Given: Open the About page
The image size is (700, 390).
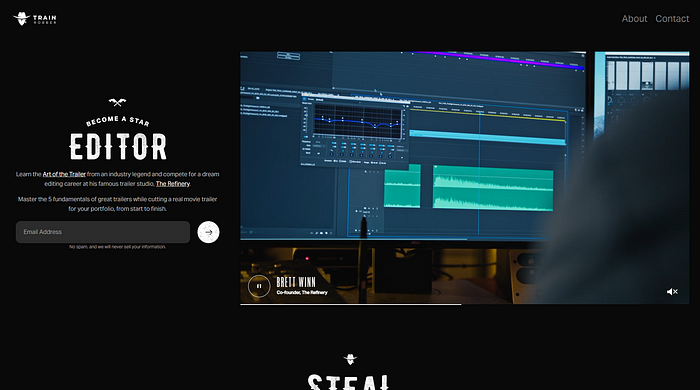Looking at the screenshot, I should pos(634,19).
